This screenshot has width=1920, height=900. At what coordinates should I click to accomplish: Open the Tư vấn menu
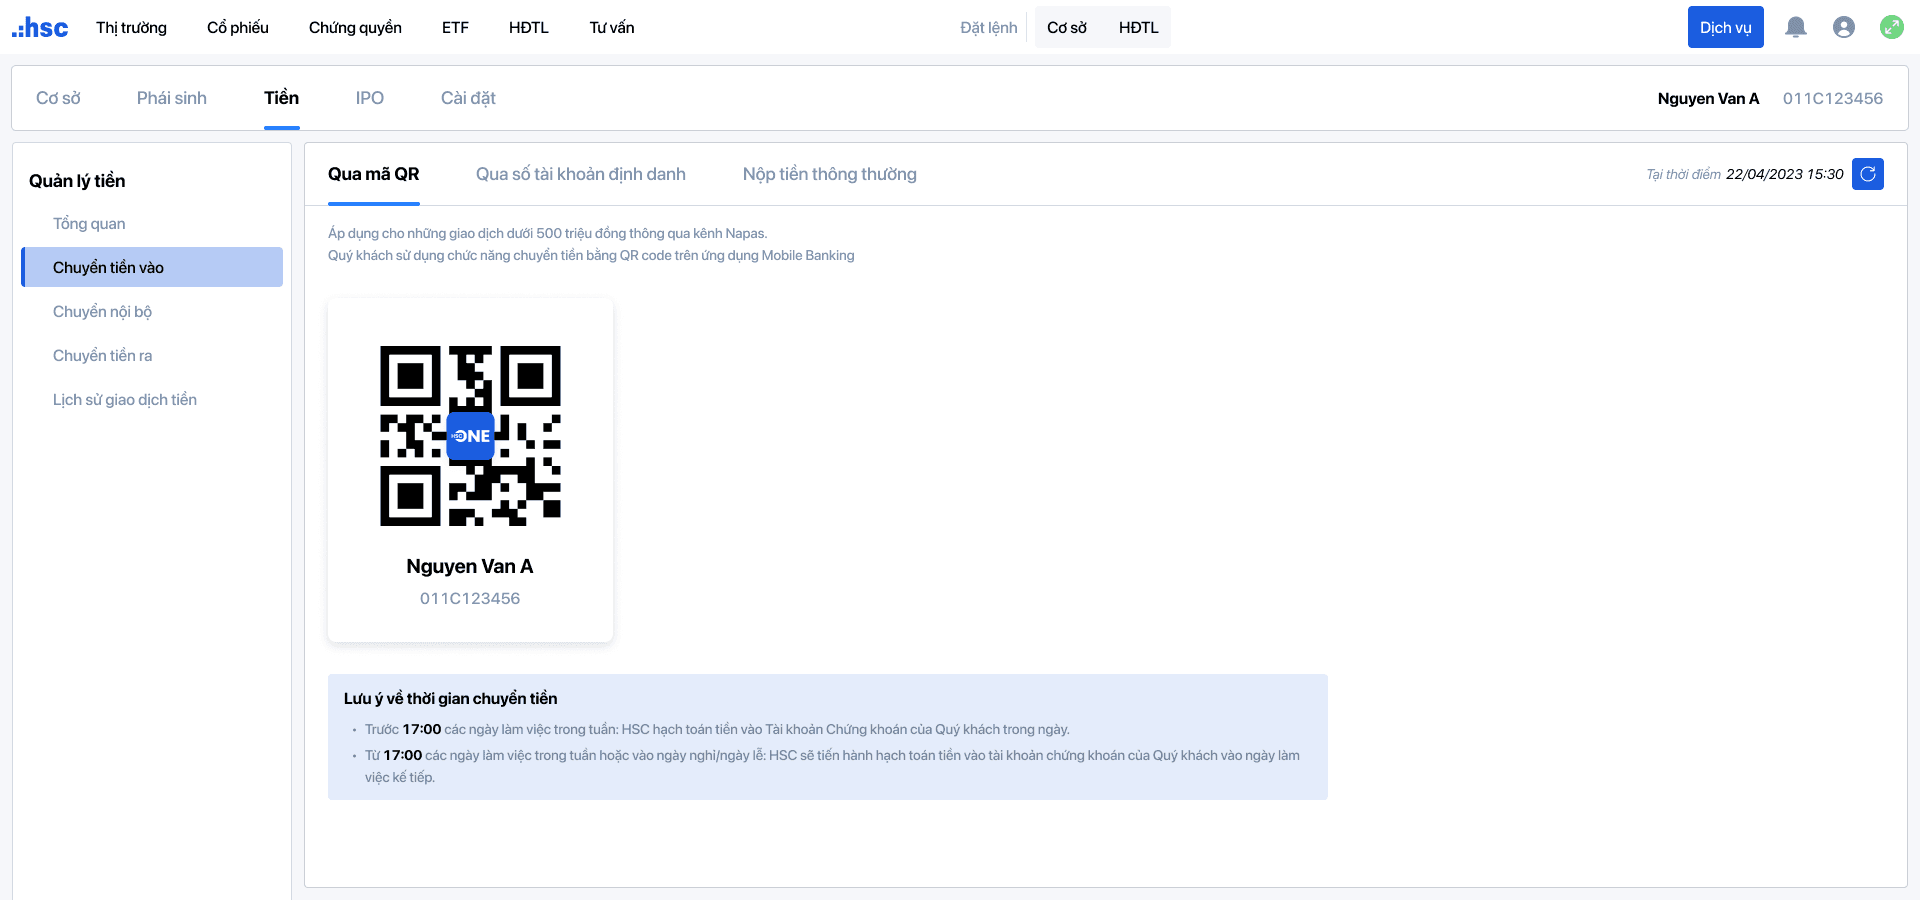[x=612, y=28]
